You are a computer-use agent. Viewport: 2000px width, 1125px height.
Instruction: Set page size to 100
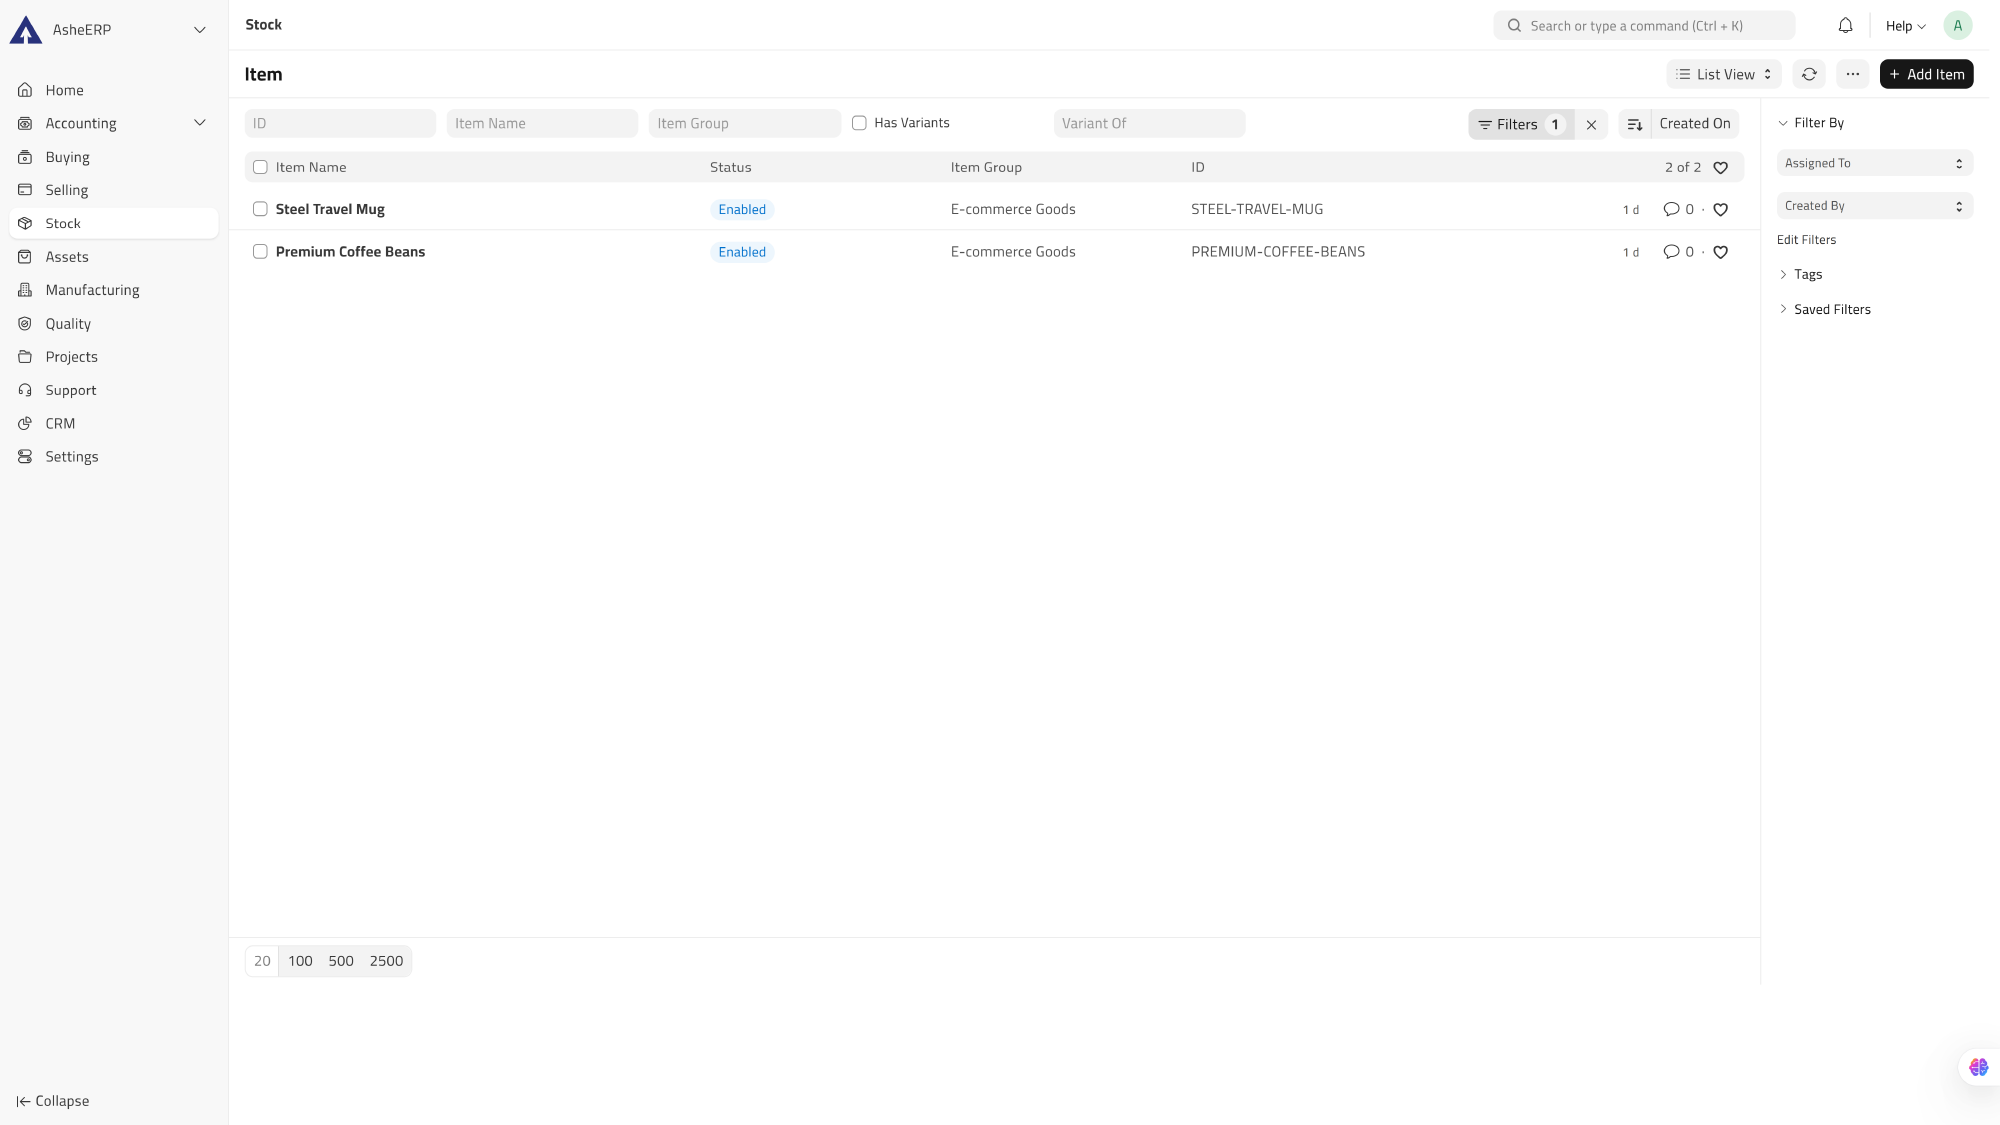point(300,961)
